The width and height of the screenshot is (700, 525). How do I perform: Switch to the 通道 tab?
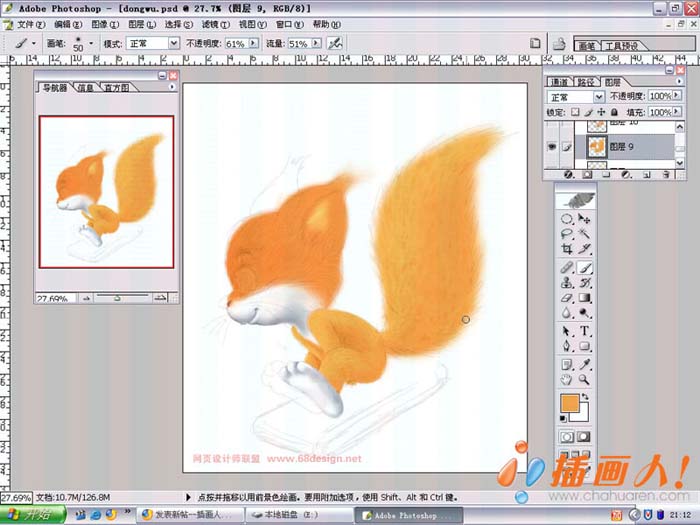(x=559, y=82)
